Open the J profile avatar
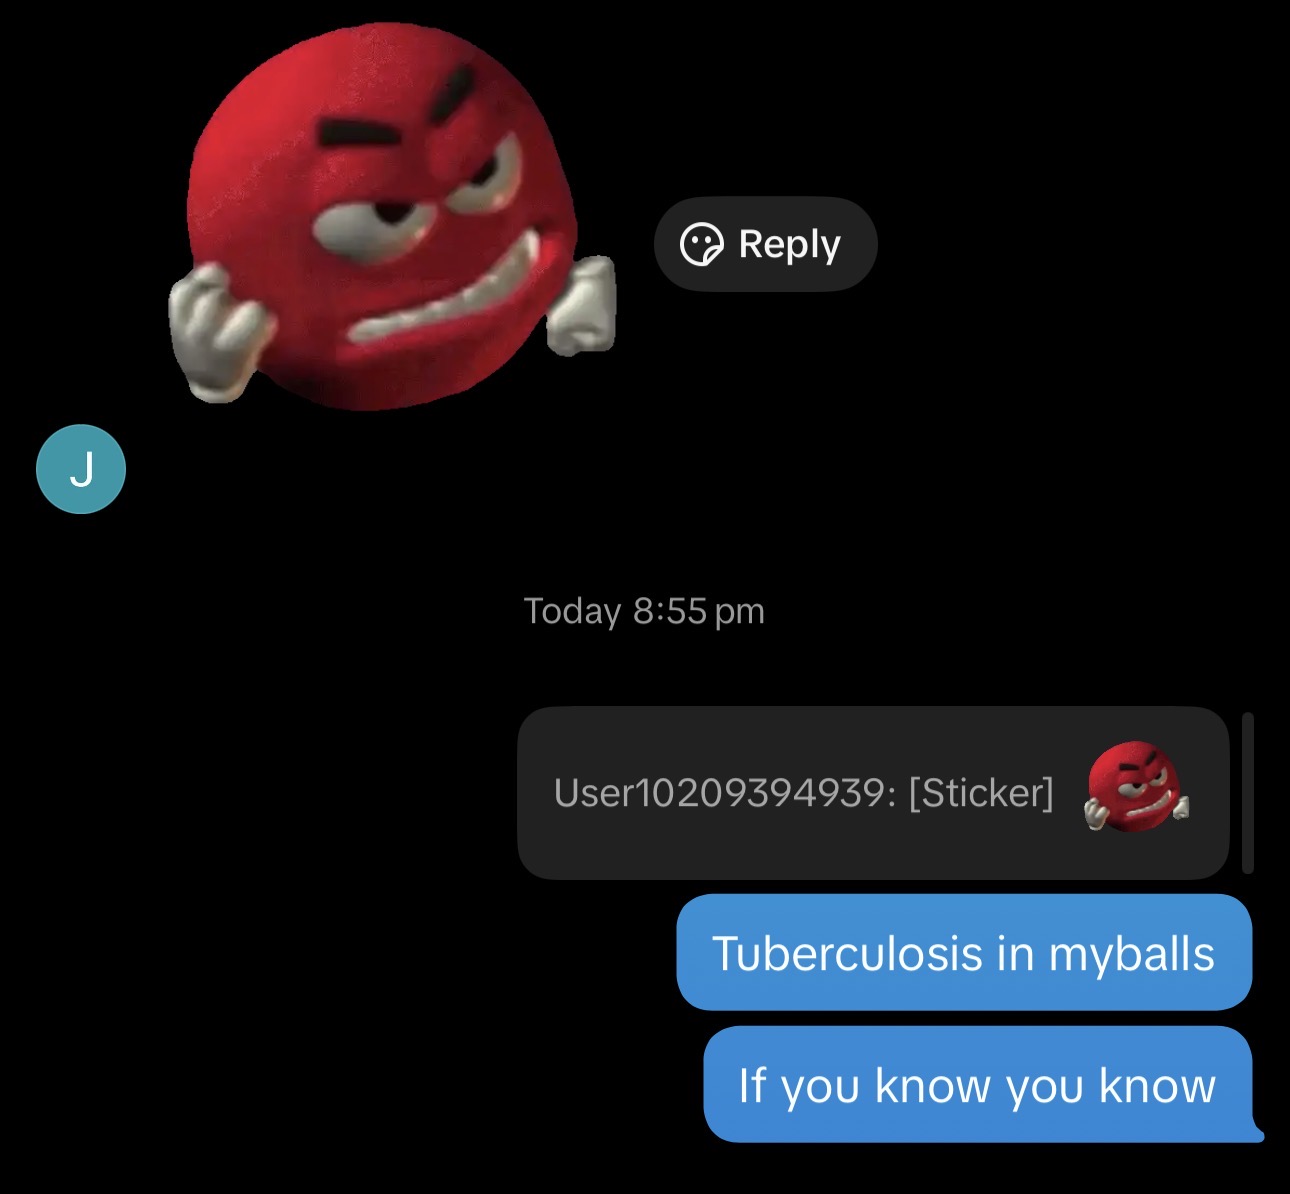Screen dimensions: 1290x1194 pos(81,469)
